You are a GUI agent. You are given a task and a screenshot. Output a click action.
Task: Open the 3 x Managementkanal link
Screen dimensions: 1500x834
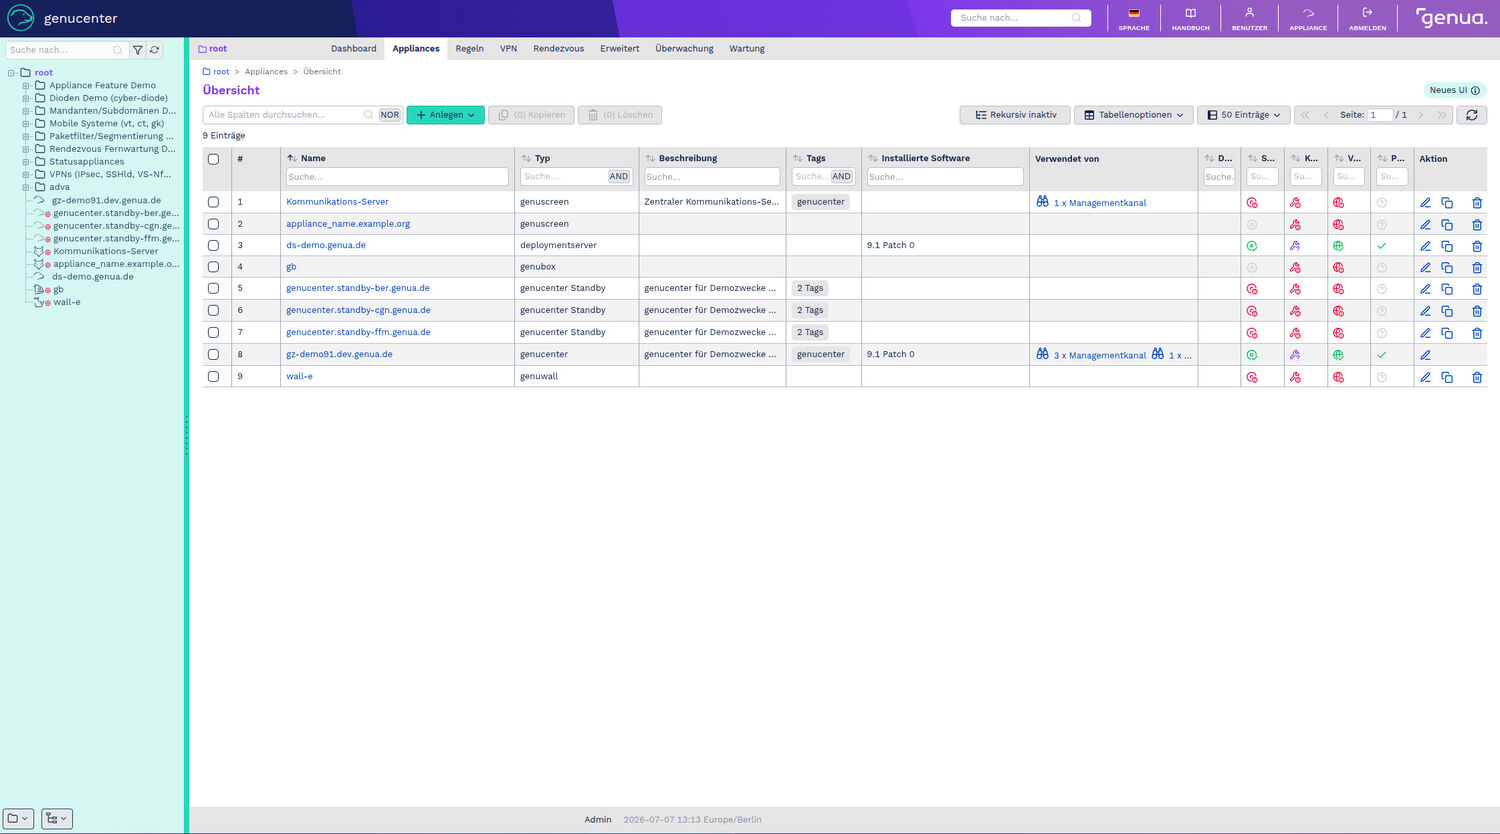pyautogui.click(x=1099, y=355)
